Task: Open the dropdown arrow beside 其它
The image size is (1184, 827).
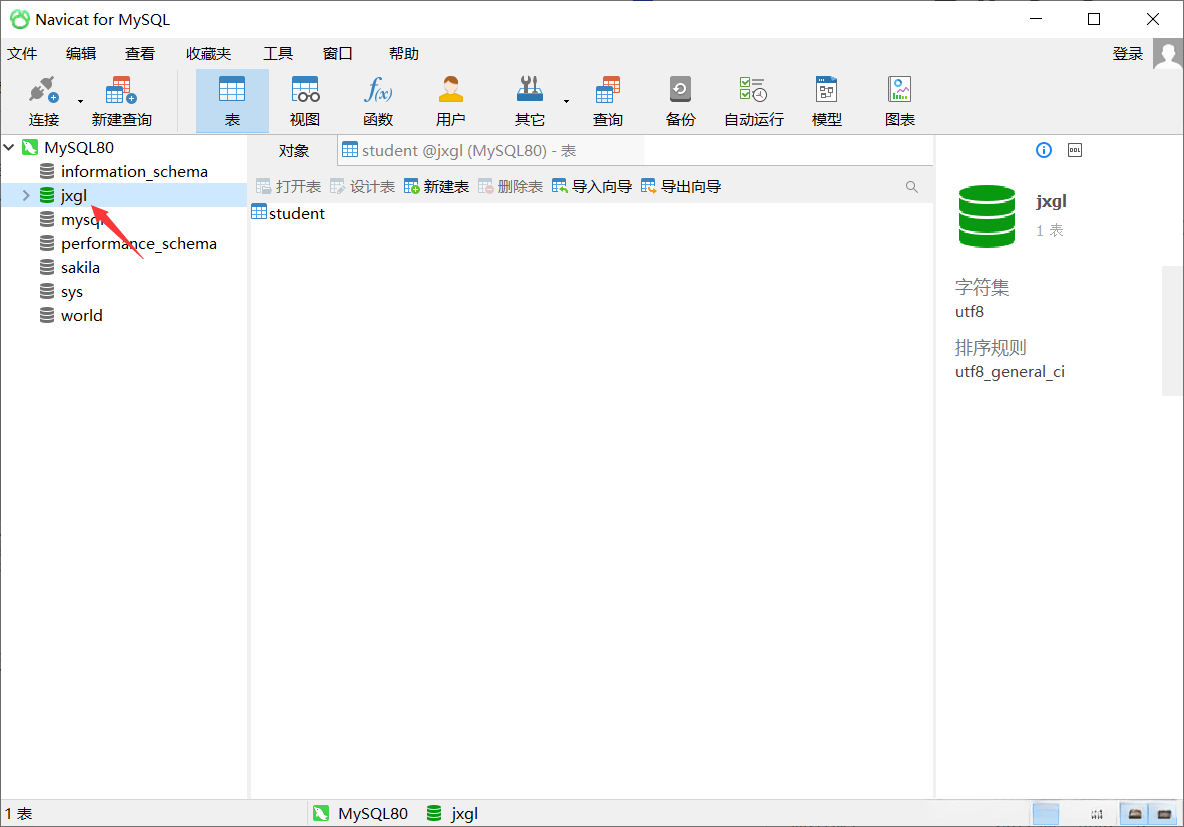Action: click(566, 101)
